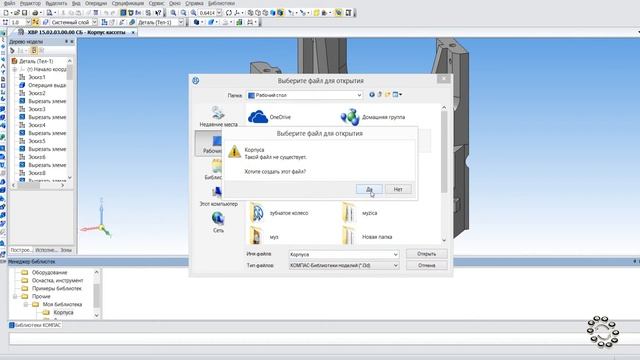
Task: Open the zoom scale 0.6414 dropdown
Action: click(219, 13)
